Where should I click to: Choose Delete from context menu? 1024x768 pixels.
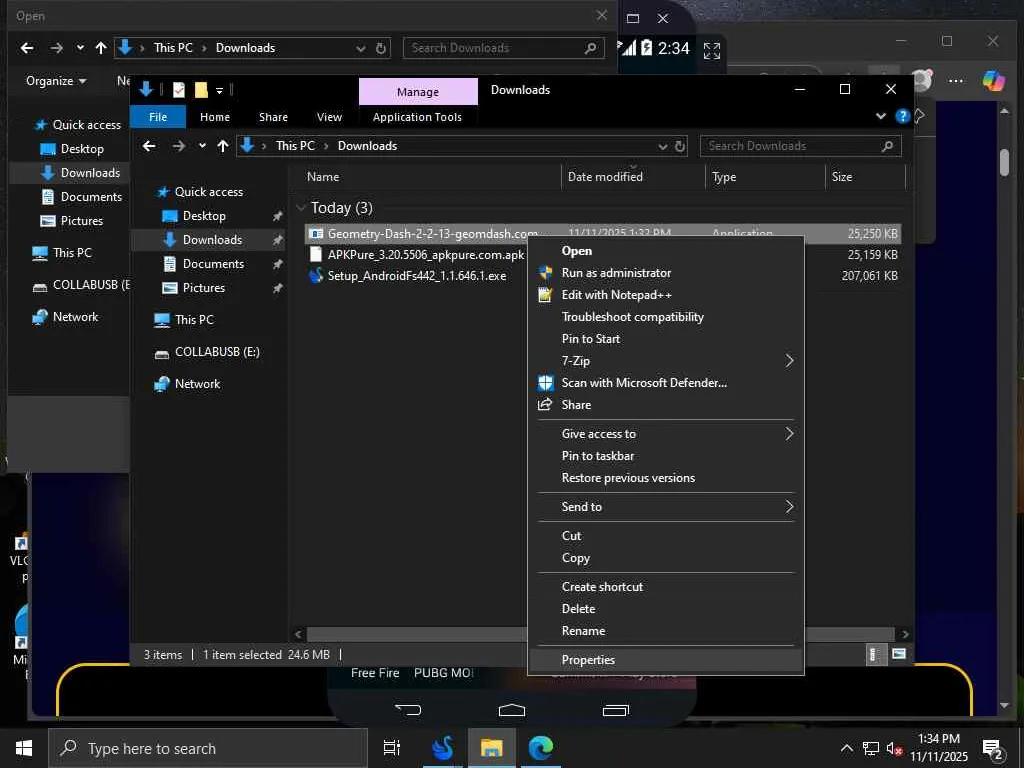click(578, 609)
